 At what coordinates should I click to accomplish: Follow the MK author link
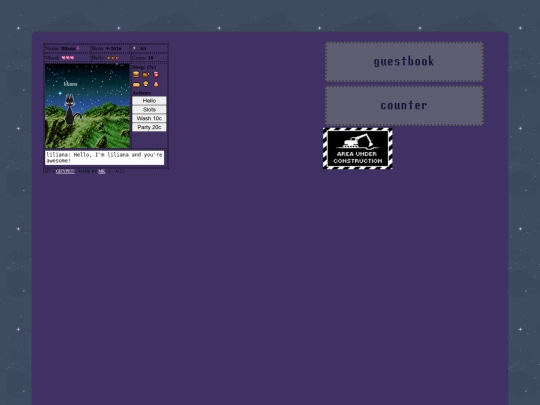tap(102, 171)
